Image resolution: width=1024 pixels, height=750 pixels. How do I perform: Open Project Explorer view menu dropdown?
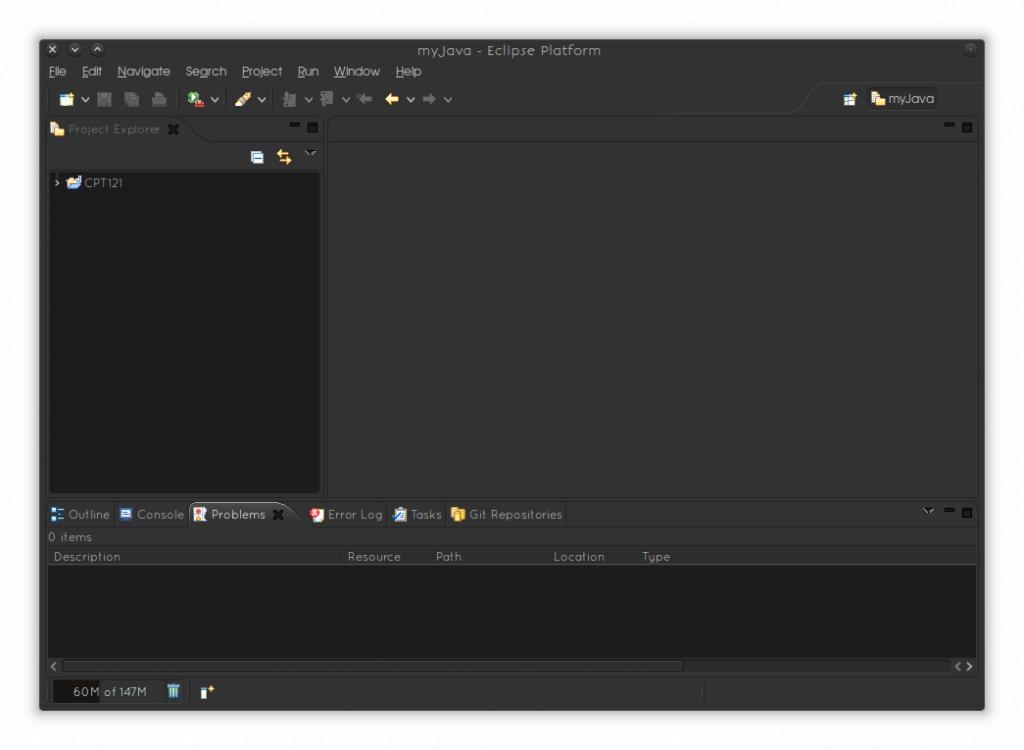[310, 154]
